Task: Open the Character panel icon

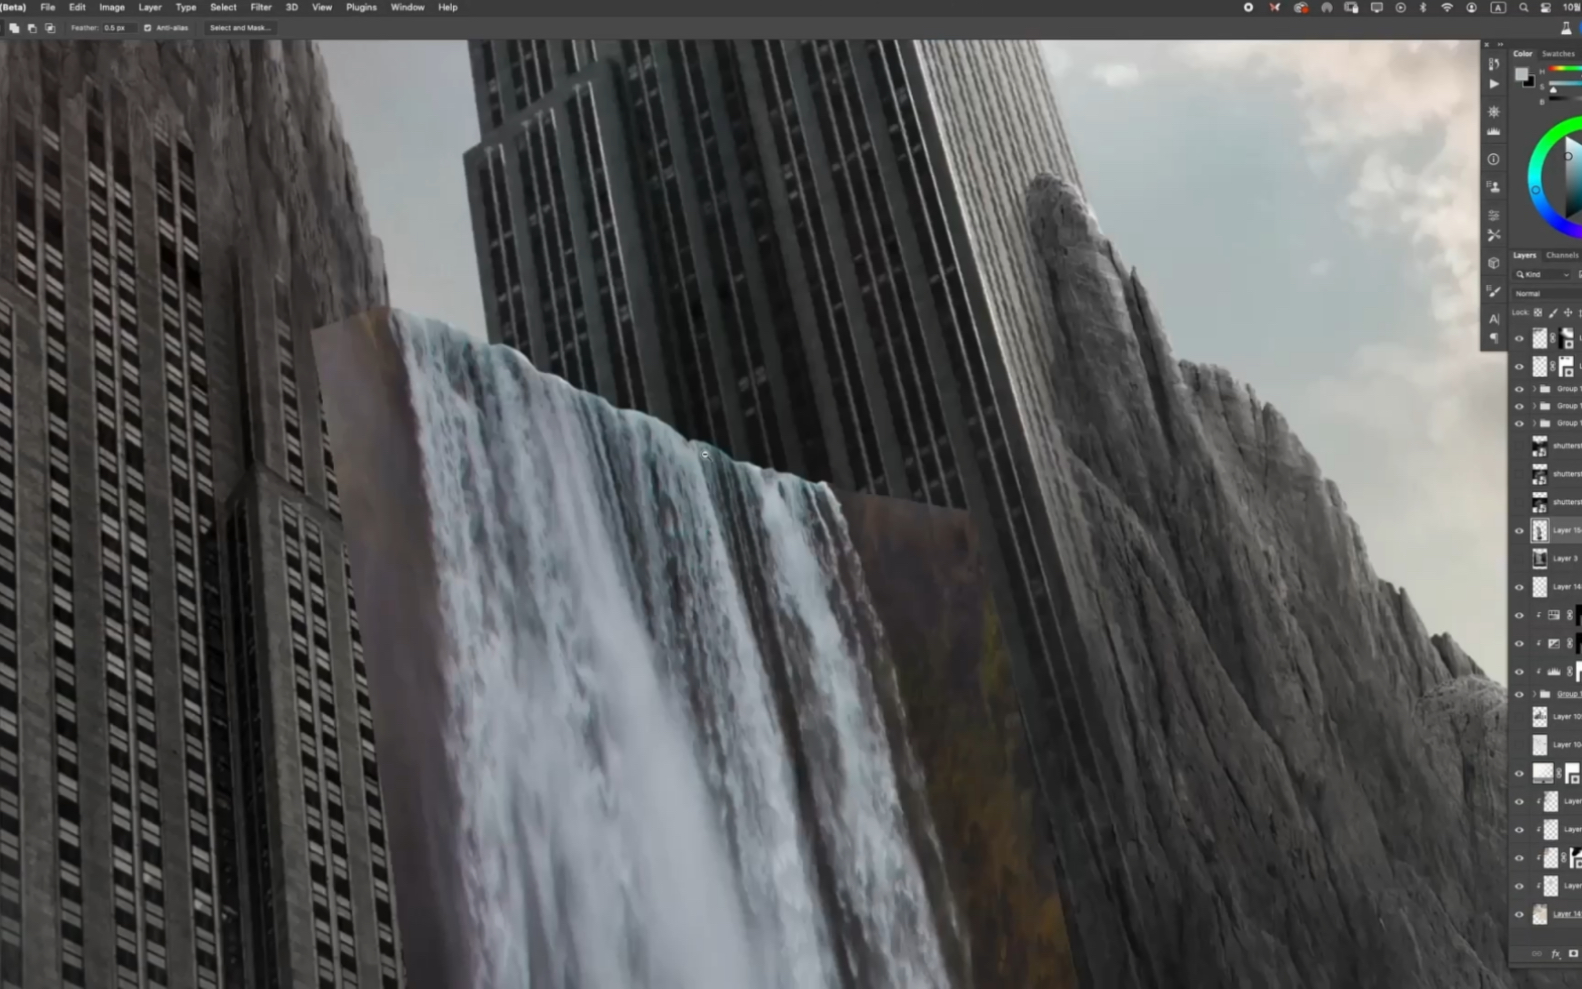Action: (x=1493, y=318)
